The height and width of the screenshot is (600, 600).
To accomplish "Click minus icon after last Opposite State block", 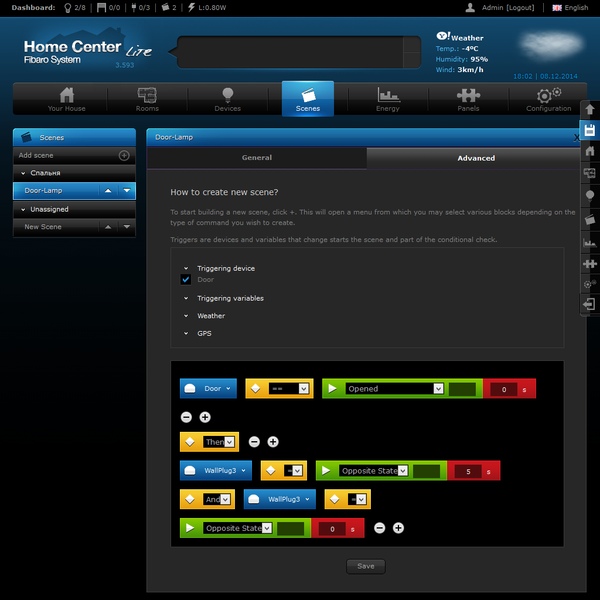I will [x=380, y=528].
